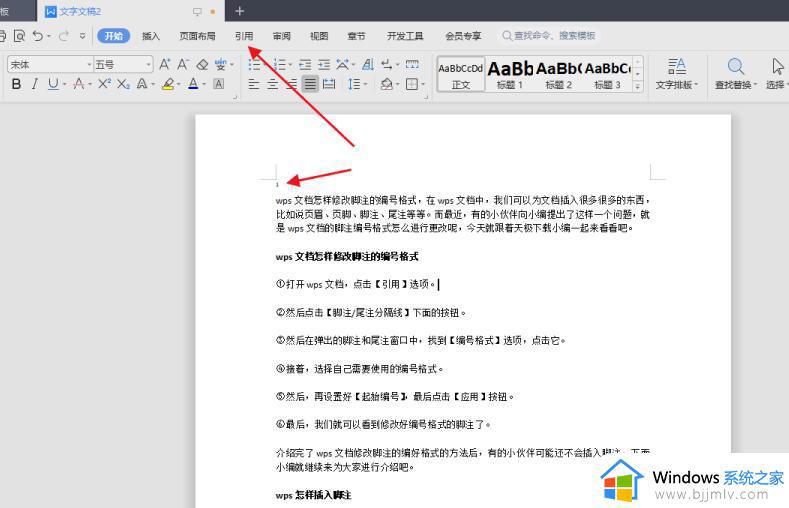Decrease paragraph indent

pyautogui.click(x=305, y=64)
